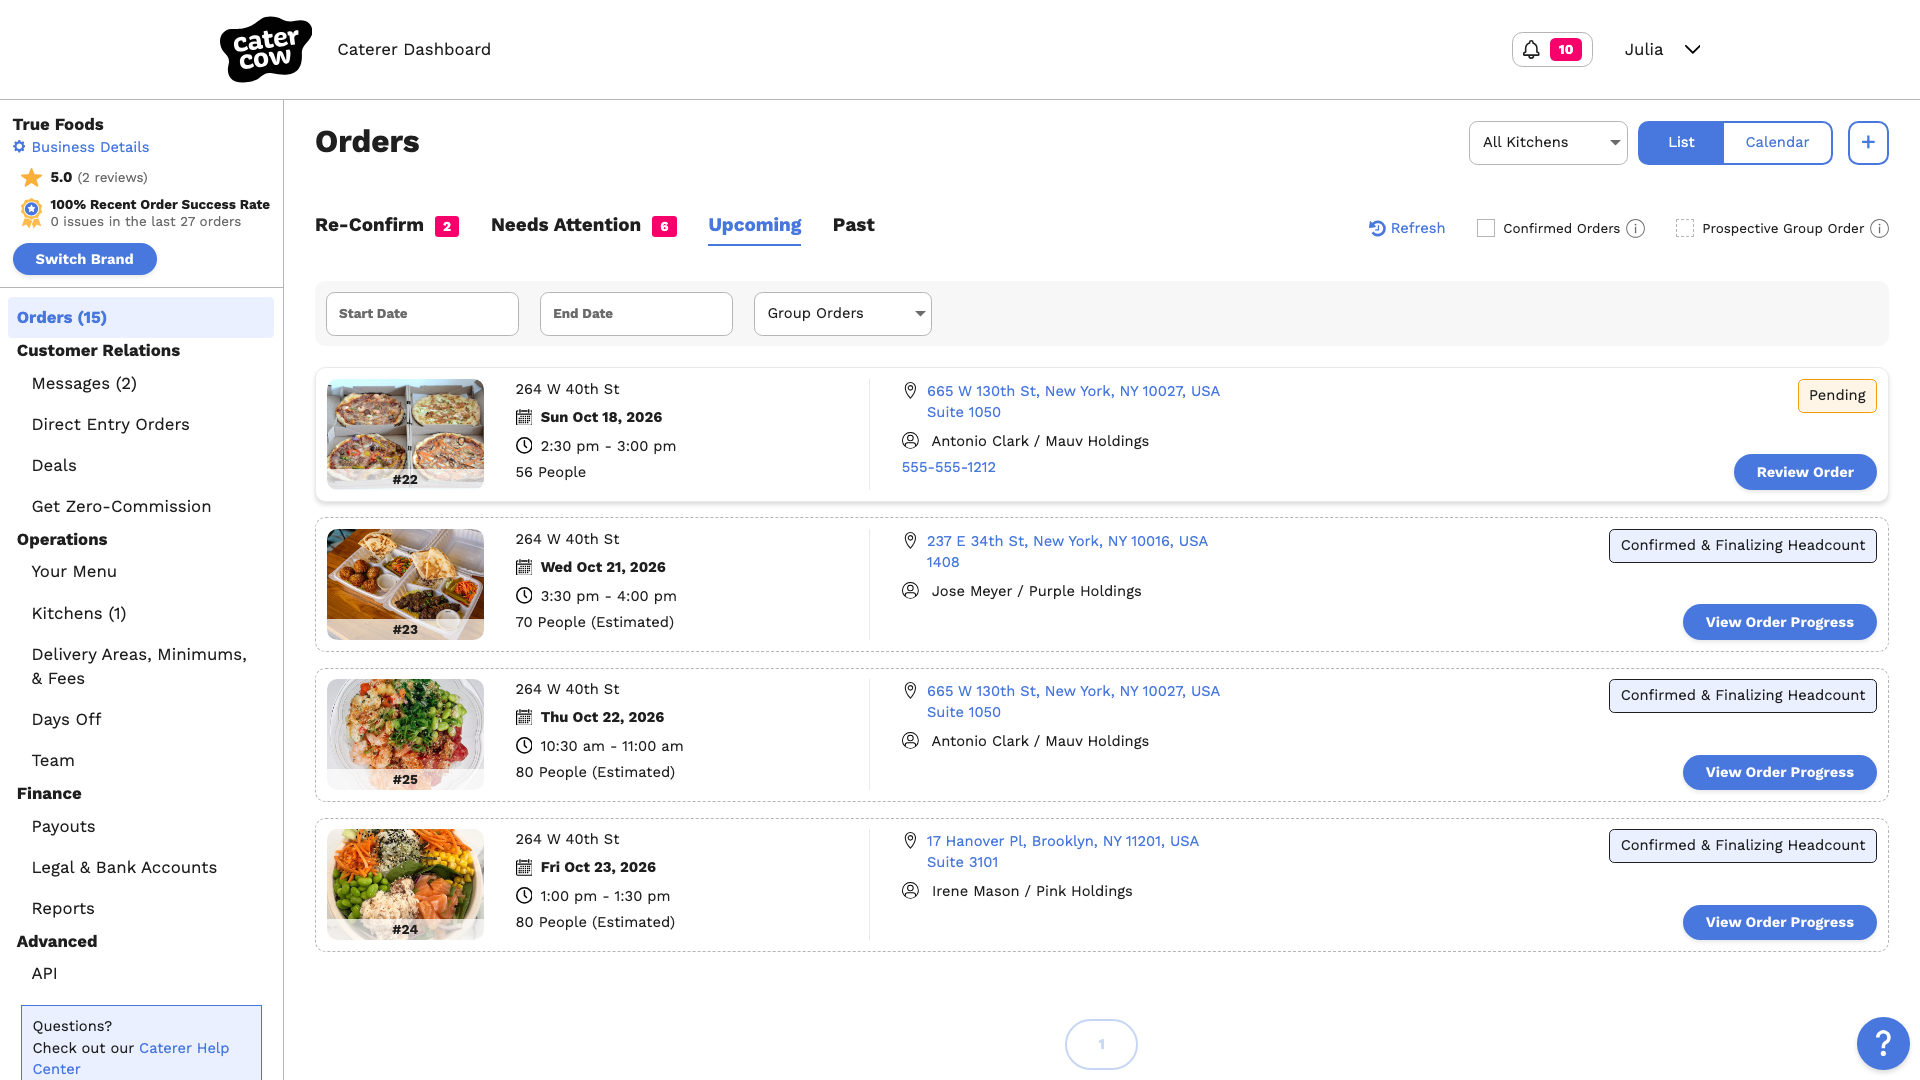Click the Business Details gear icon
The width and height of the screenshot is (1920, 1080).
[19, 147]
